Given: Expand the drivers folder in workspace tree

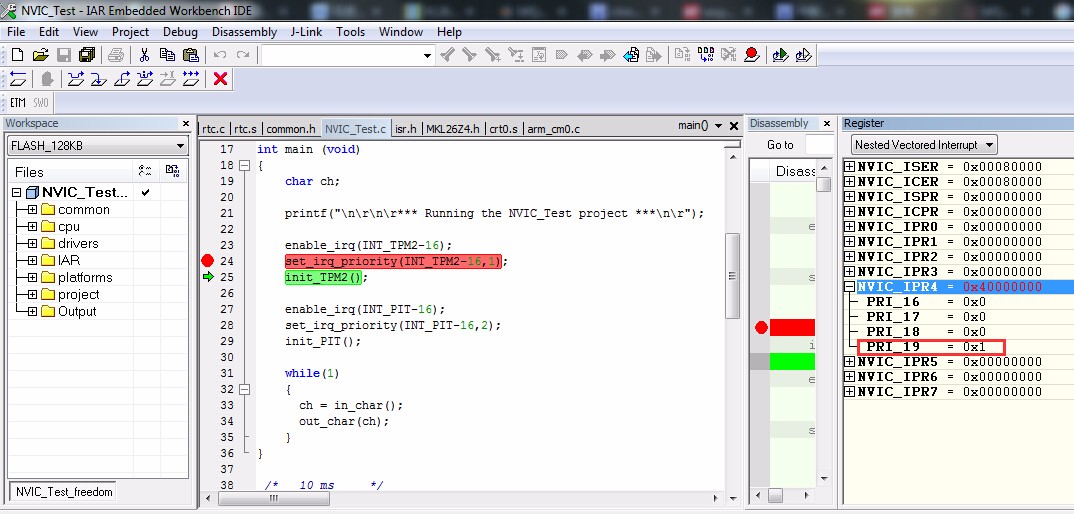Looking at the screenshot, I should pyautogui.click(x=32, y=243).
